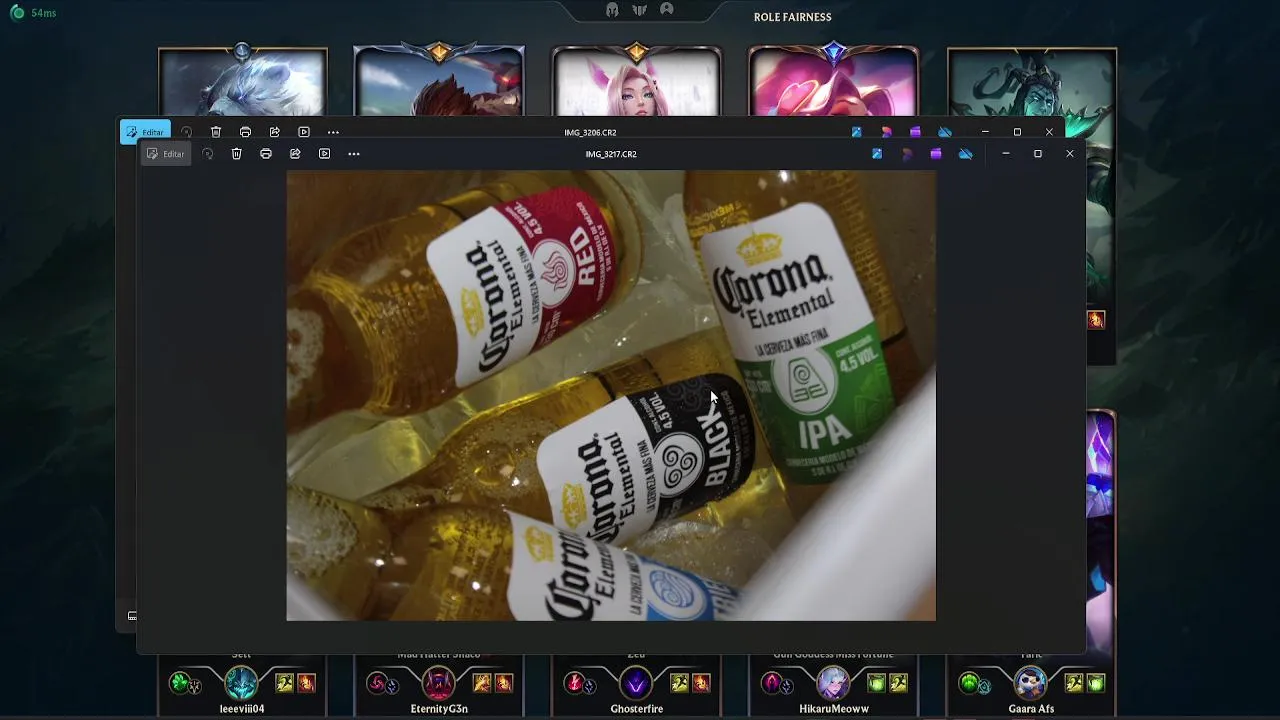The width and height of the screenshot is (1280, 720).
Task: Share from the IMG_3206.CR2 window
Action: tap(275, 132)
